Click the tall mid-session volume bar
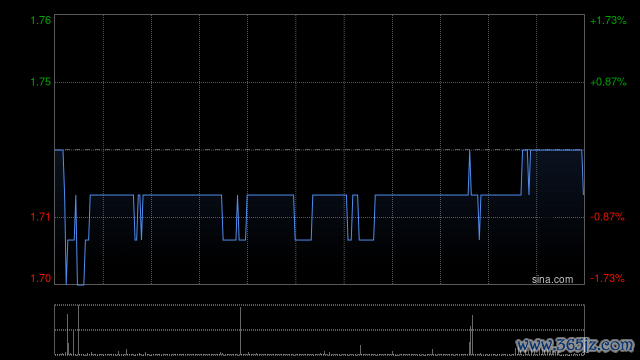This screenshot has width=640, height=360. click(240, 331)
